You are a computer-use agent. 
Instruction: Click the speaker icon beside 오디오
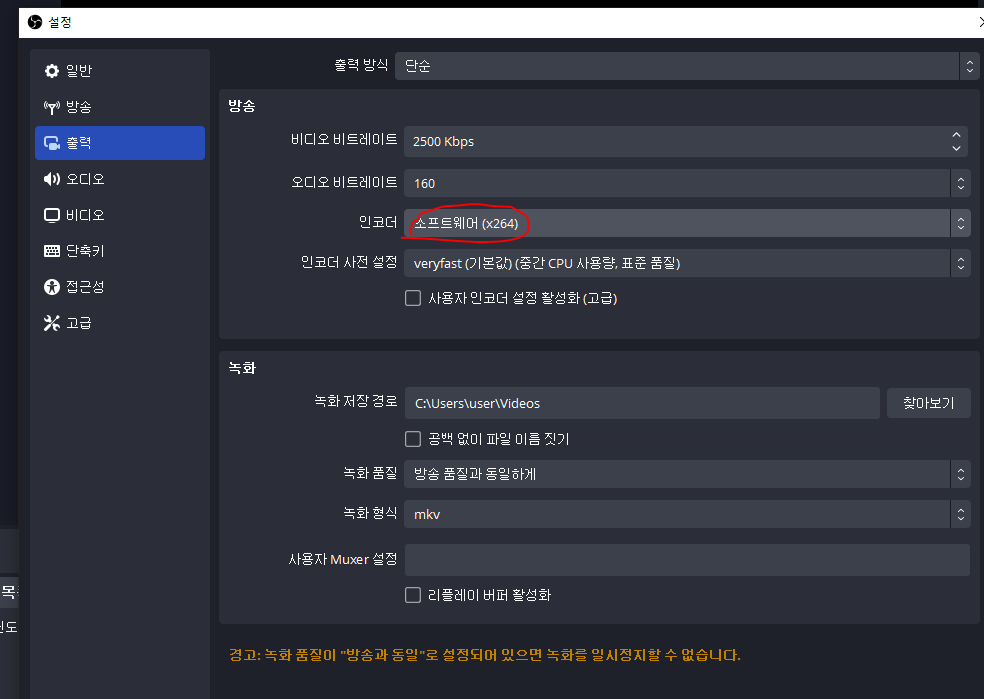tap(51, 179)
